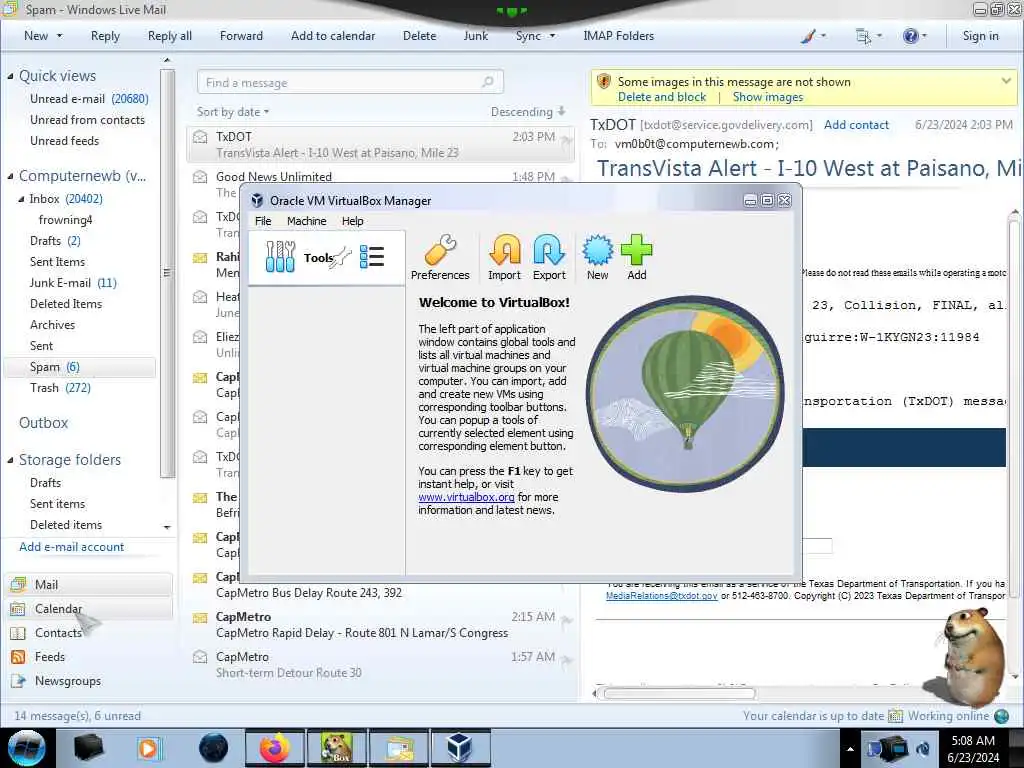
Task: Click the search magnifier icon
Action: click(x=488, y=82)
